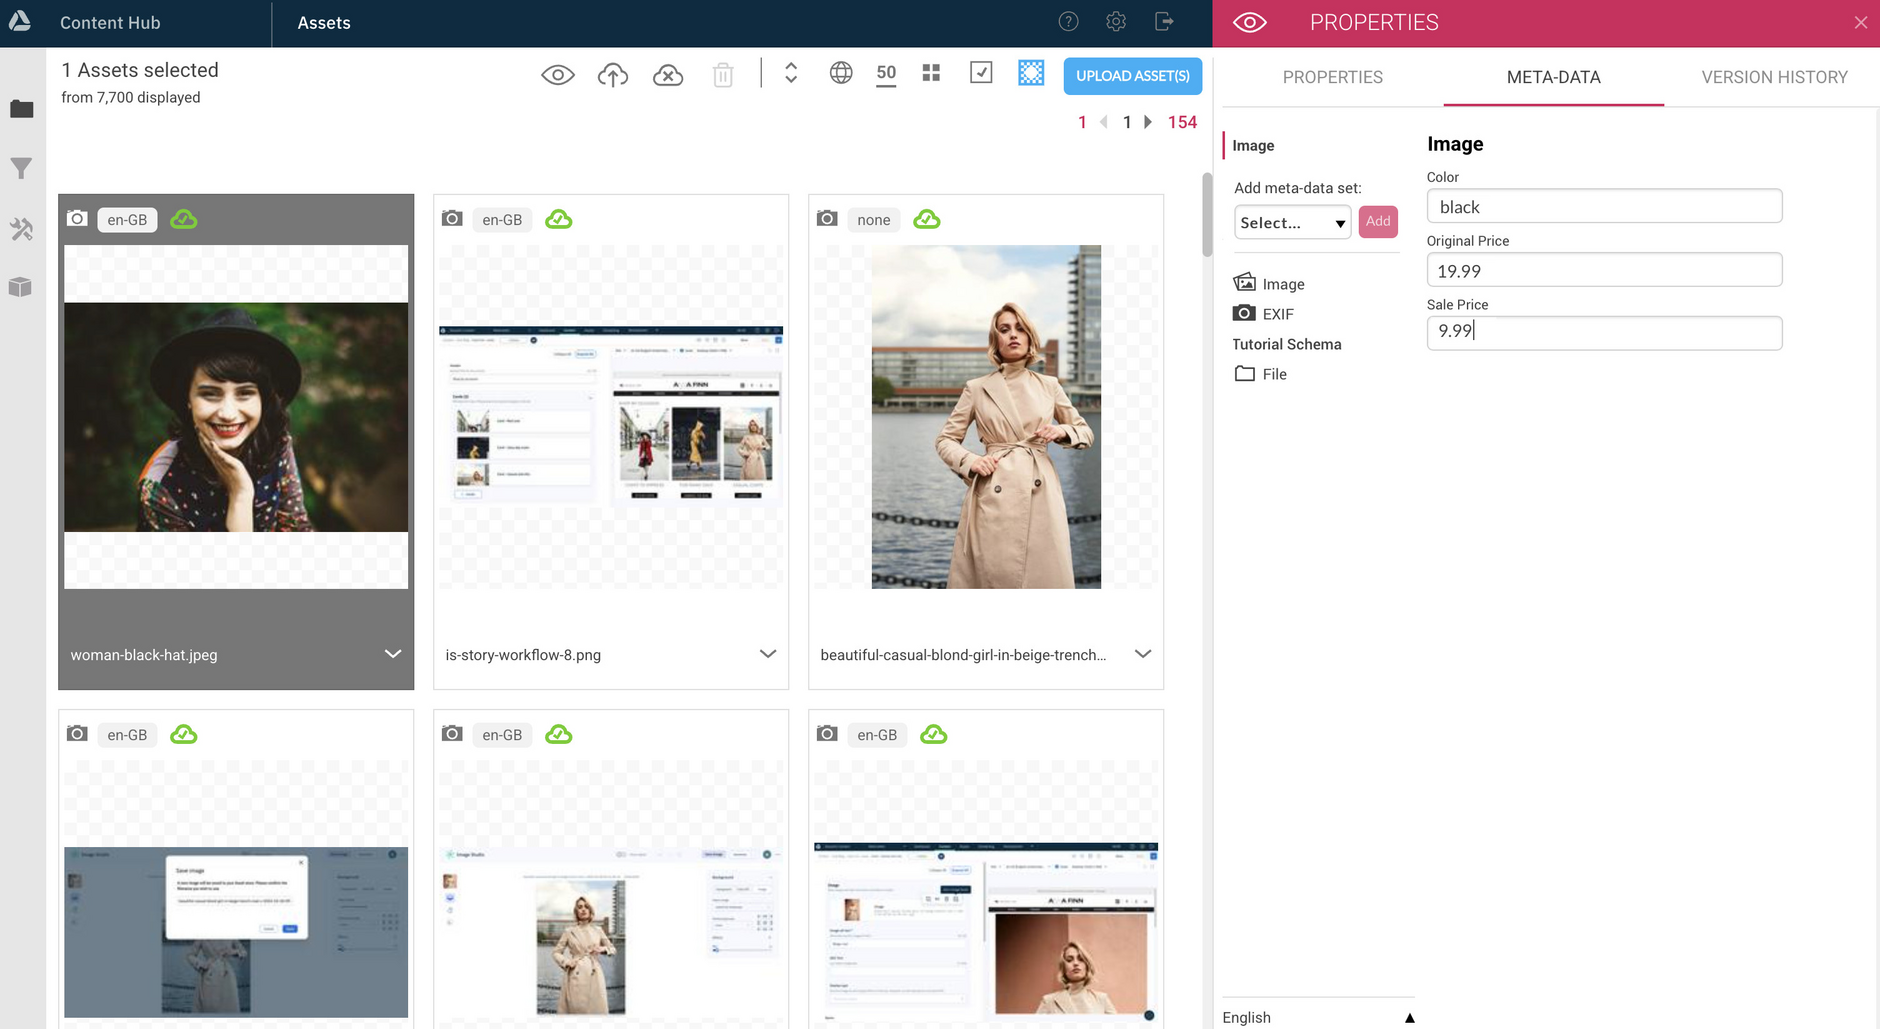This screenshot has height=1029, width=1880.
Task: Expand options for is-story-workflow-8.png
Action: coord(768,654)
